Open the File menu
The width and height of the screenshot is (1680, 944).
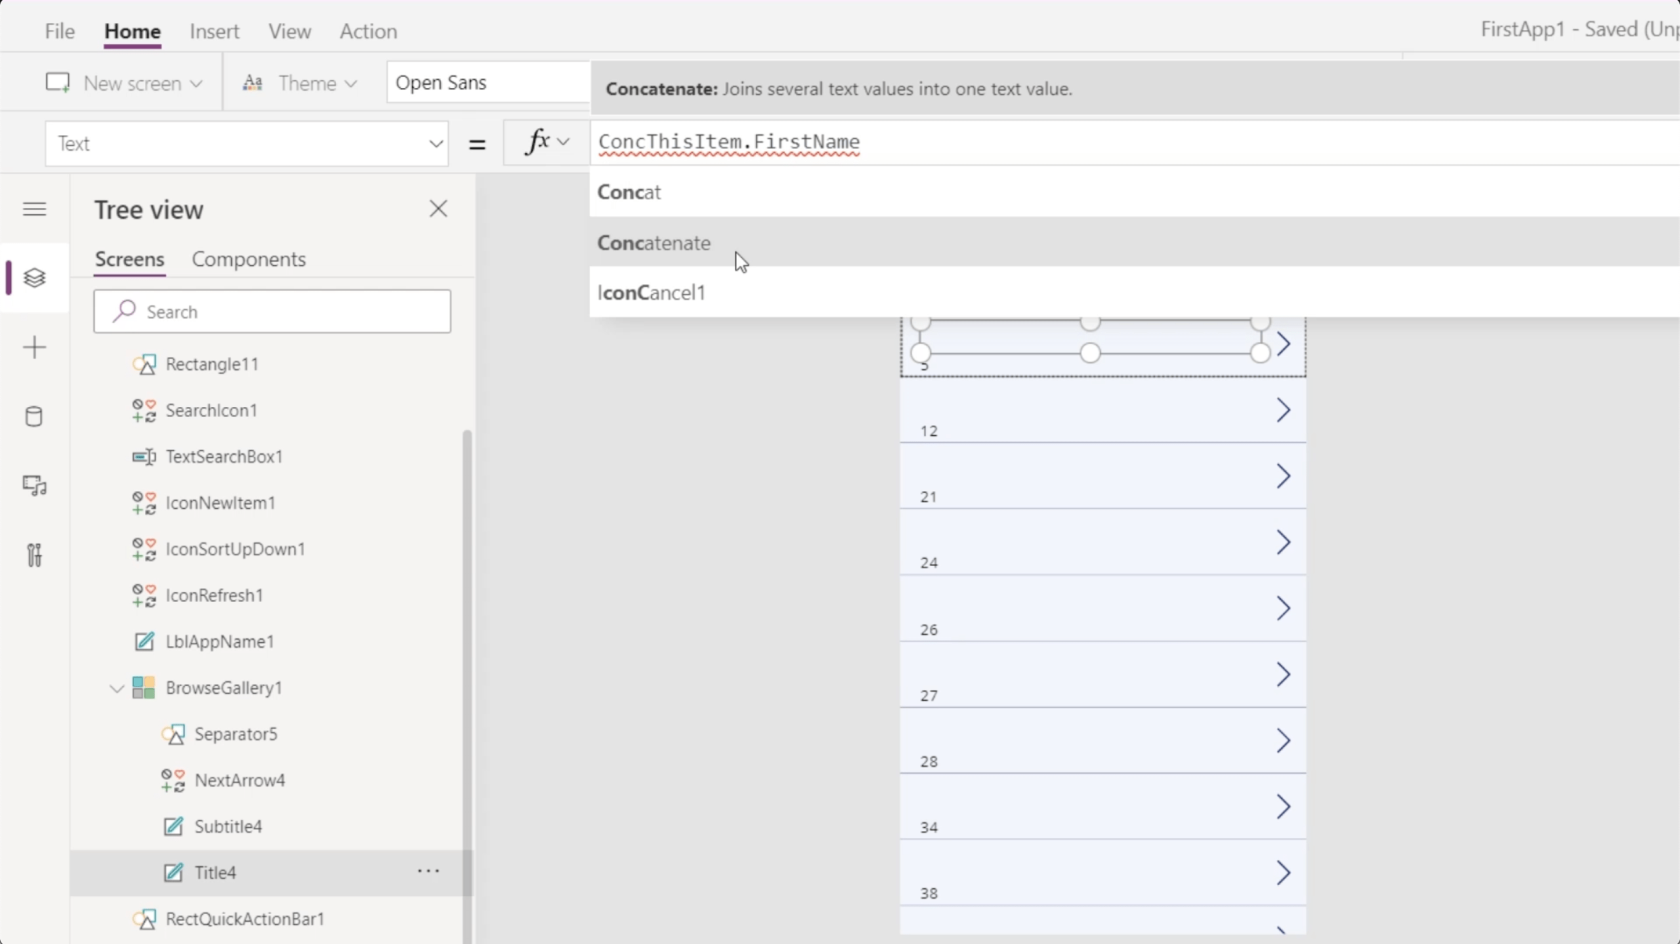[x=60, y=31]
